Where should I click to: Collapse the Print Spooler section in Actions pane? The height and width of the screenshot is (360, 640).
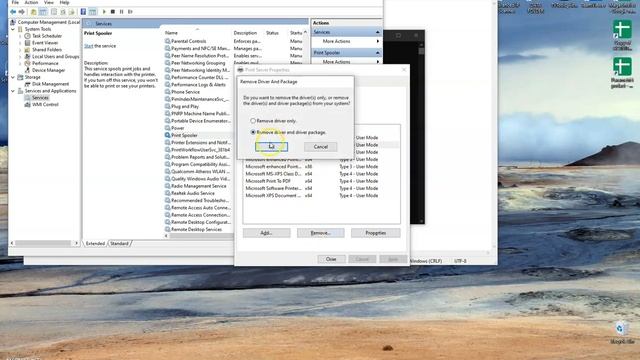click(378, 53)
